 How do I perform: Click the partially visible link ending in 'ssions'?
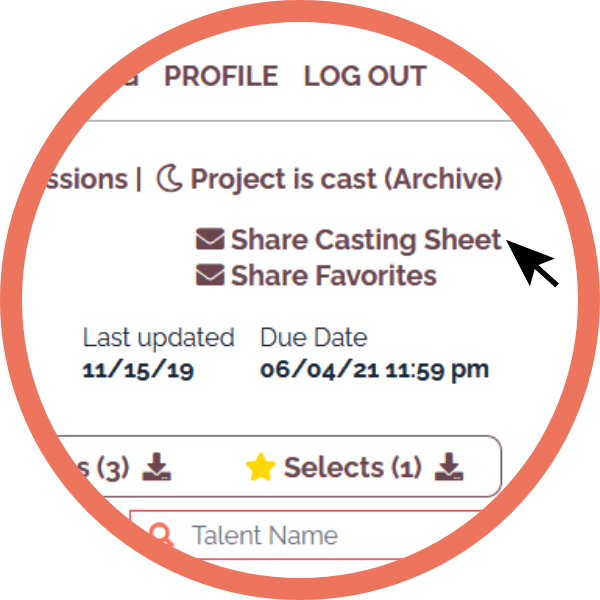87,179
